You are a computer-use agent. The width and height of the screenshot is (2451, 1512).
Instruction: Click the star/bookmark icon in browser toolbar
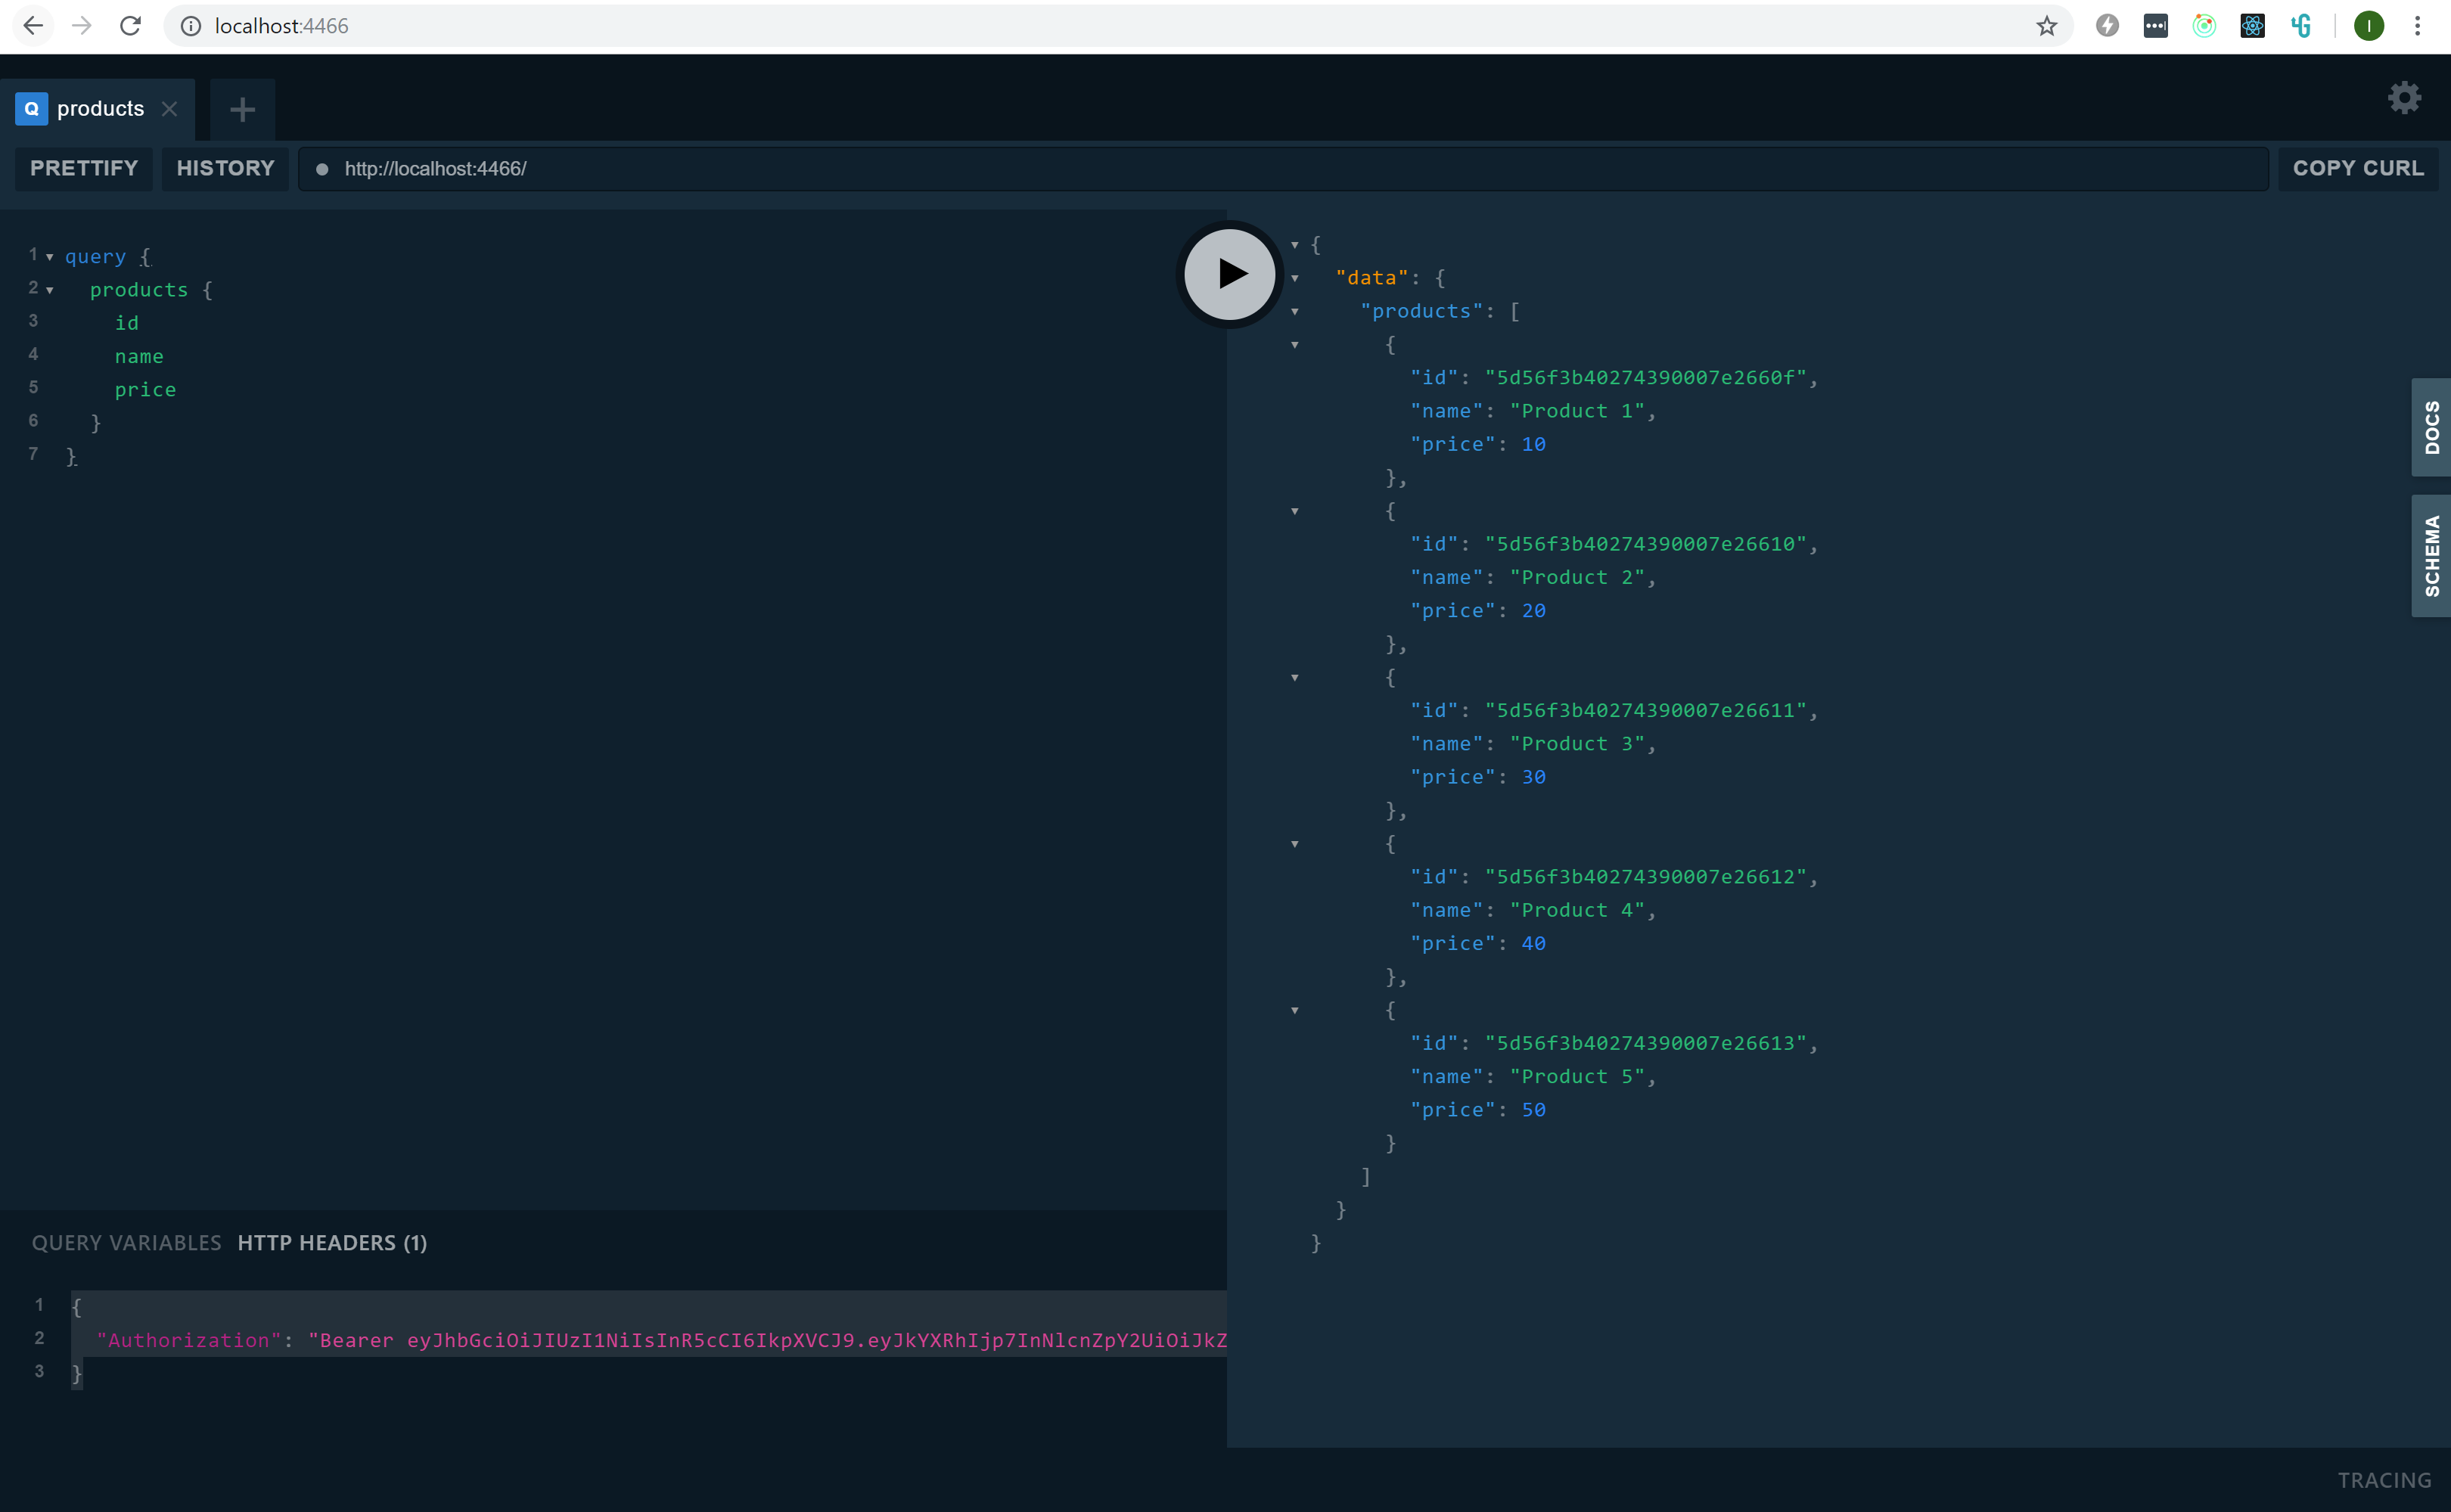(2052, 24)
